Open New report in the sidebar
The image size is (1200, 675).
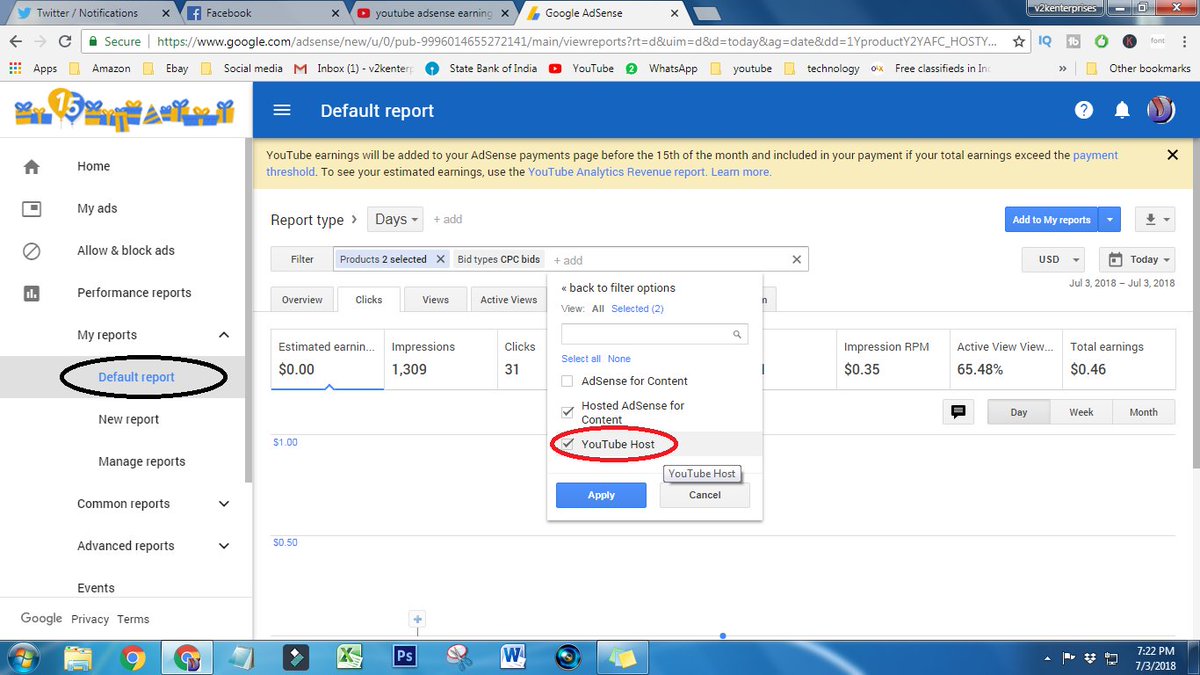coord(129,420)
